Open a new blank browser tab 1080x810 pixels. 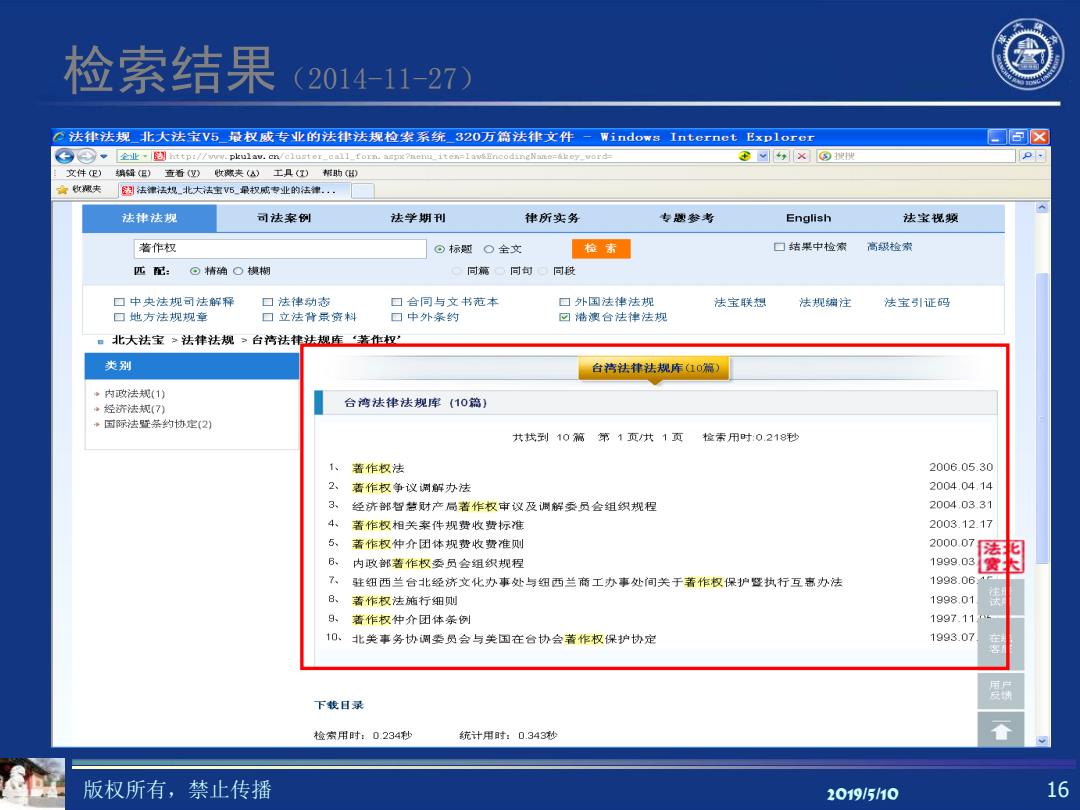coord(363,191)
